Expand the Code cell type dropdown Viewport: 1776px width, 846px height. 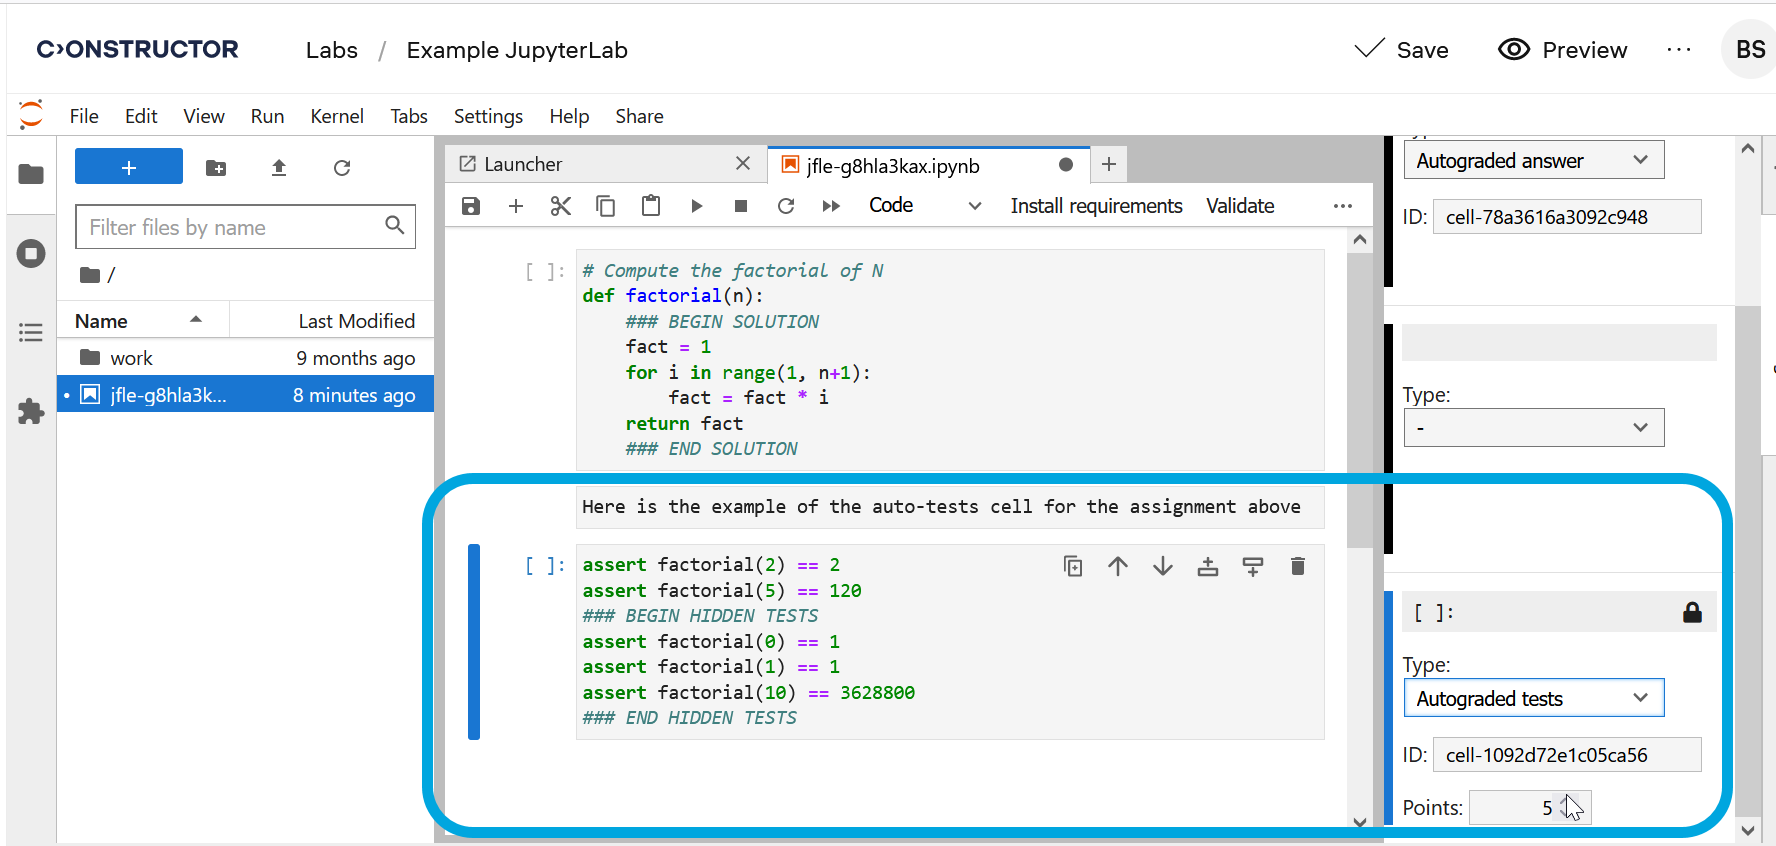click(925, 206)
